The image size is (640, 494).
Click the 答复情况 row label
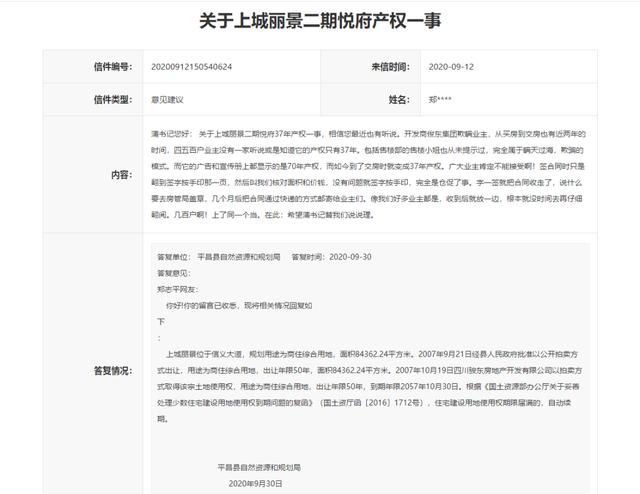coord(112,370)
